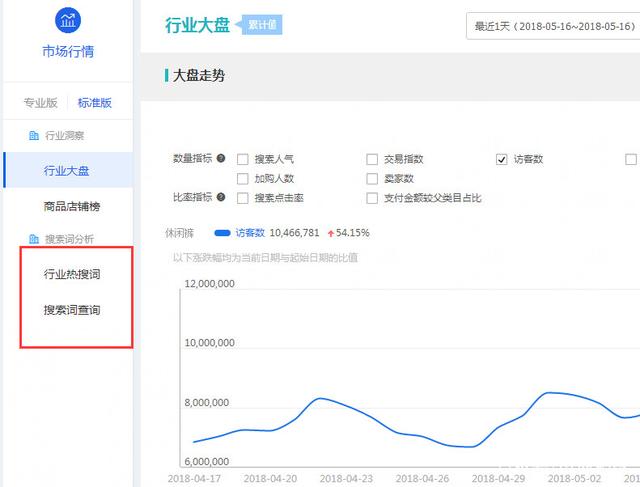Check the 支付金额较父类目占比 checkbox
Screen dimensions: 640x487
click(x=372, y=198)
